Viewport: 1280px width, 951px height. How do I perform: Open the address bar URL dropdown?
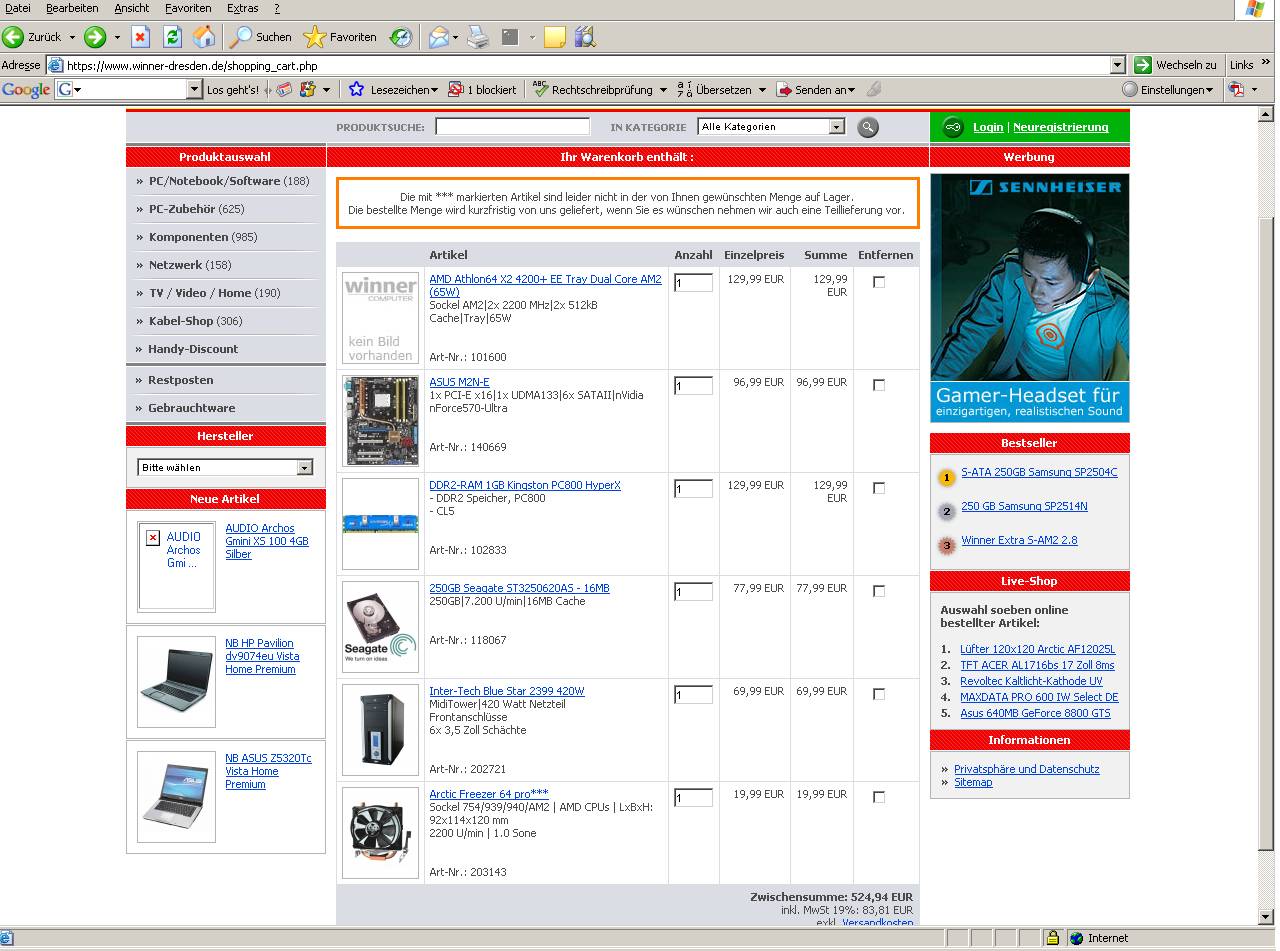[1118, 65]
